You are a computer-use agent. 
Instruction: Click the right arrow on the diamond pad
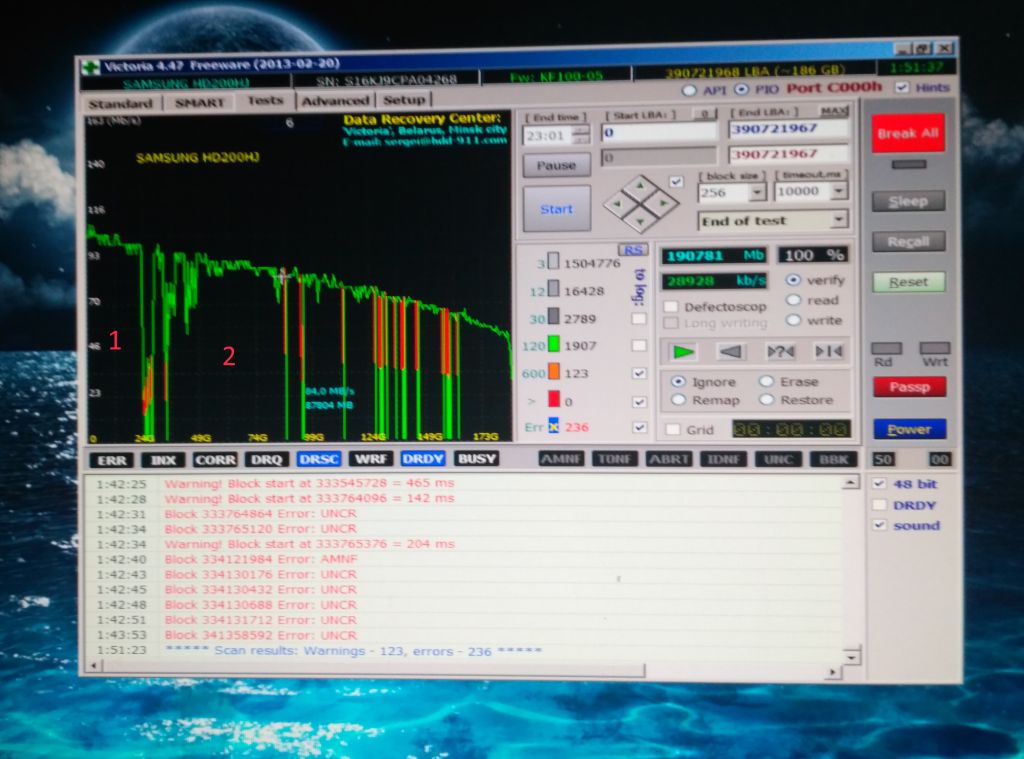[x=663, y=203]
